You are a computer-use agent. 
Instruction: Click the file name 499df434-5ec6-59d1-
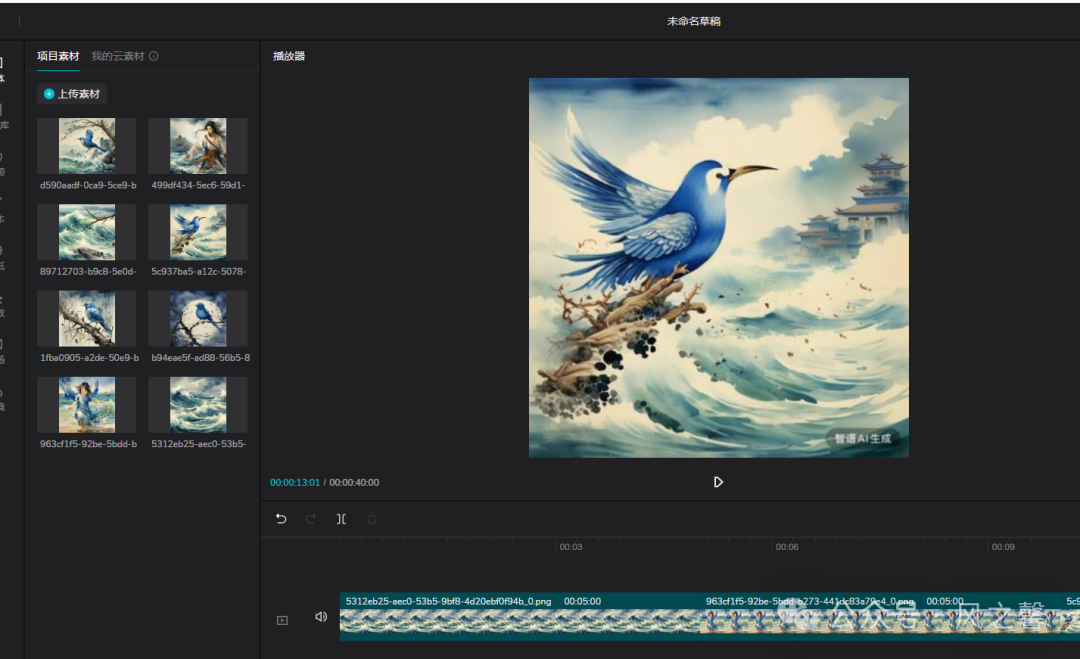198,185
